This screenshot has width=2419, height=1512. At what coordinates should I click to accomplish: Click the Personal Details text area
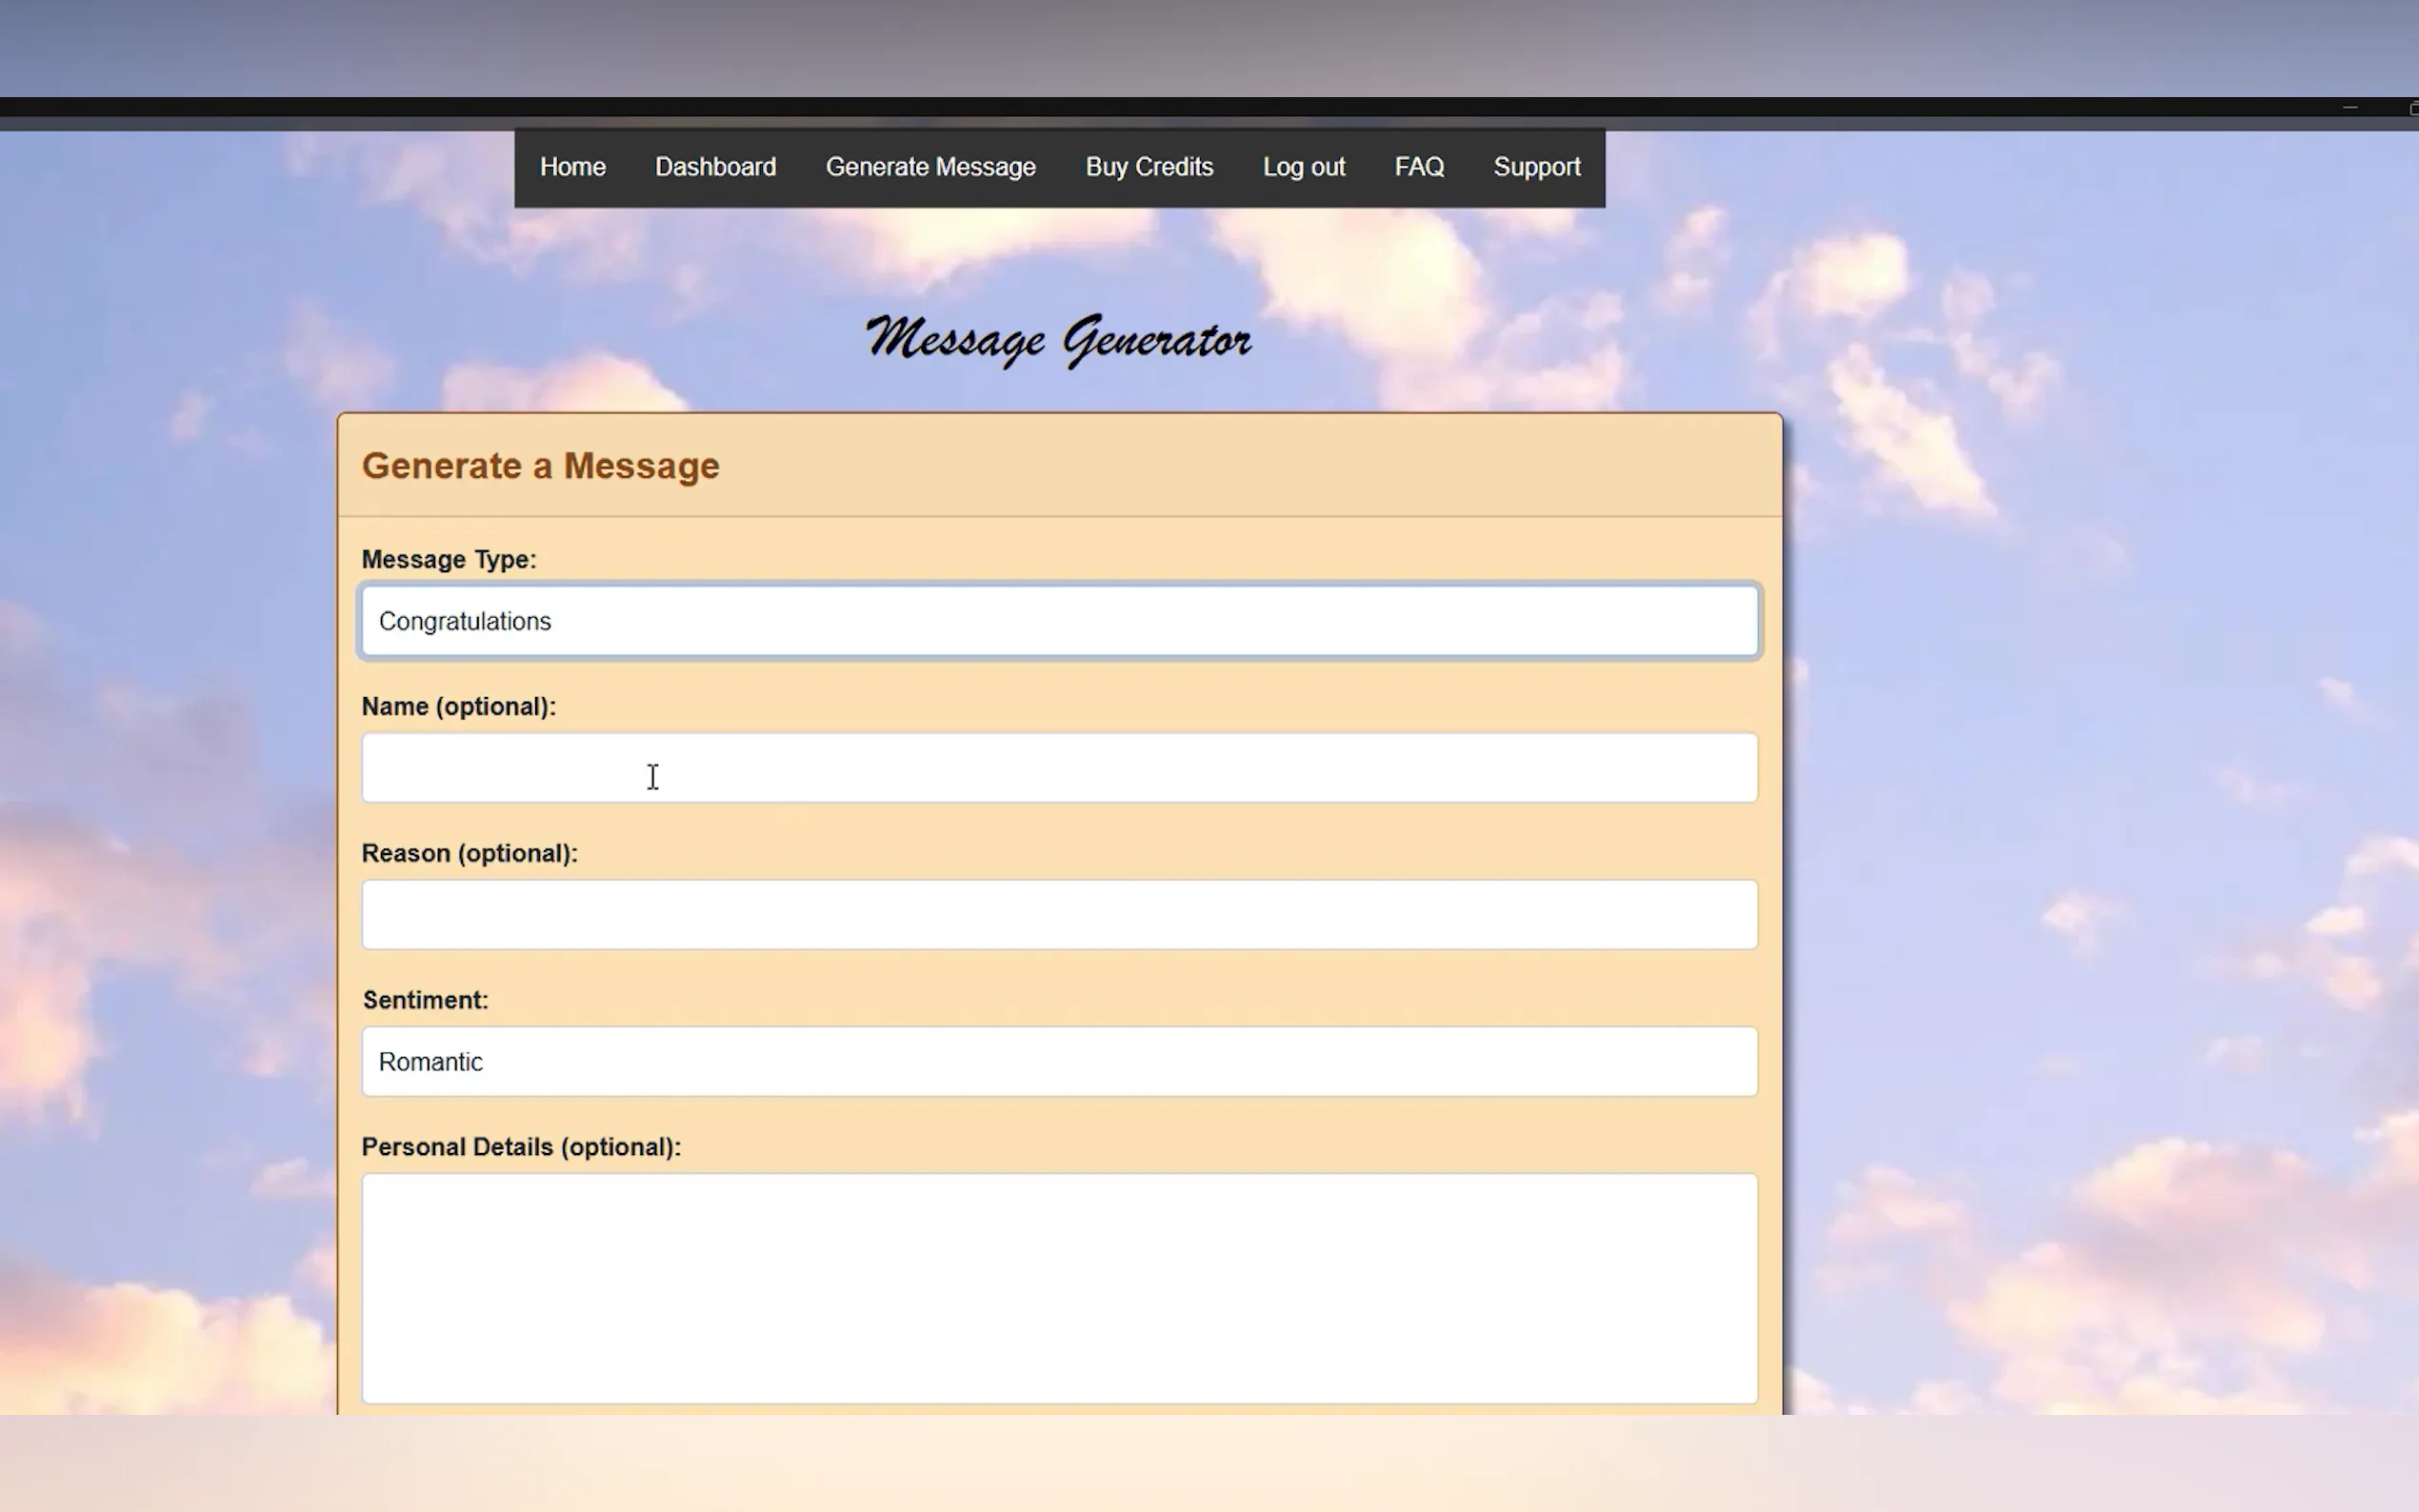pyautogui.click(x=1058, y=1288)
